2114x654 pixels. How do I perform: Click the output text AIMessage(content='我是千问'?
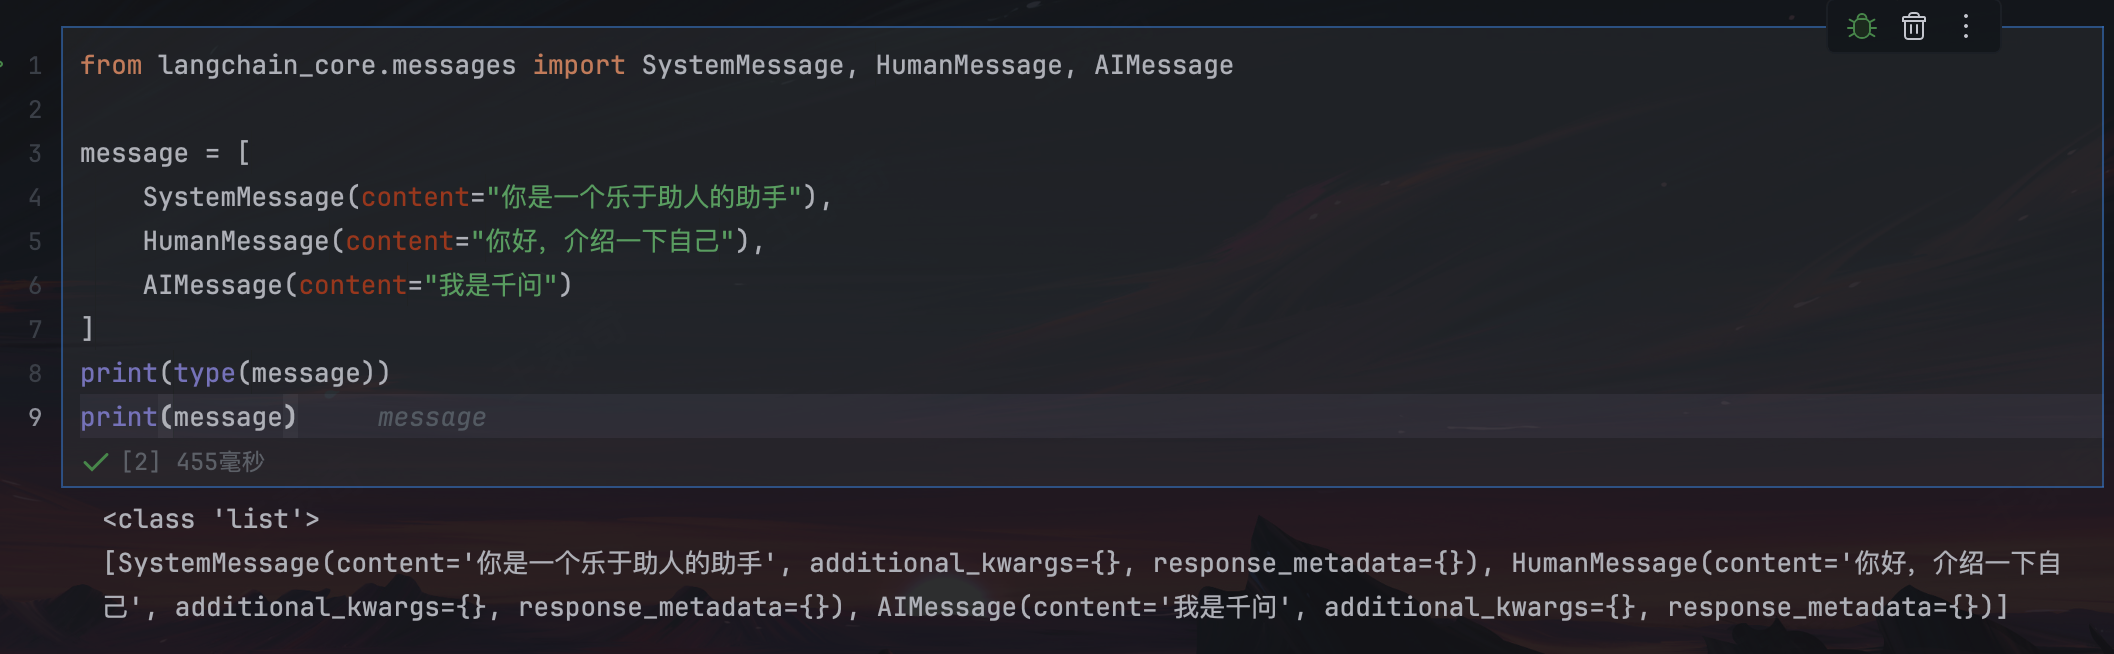pos(1086,607)
